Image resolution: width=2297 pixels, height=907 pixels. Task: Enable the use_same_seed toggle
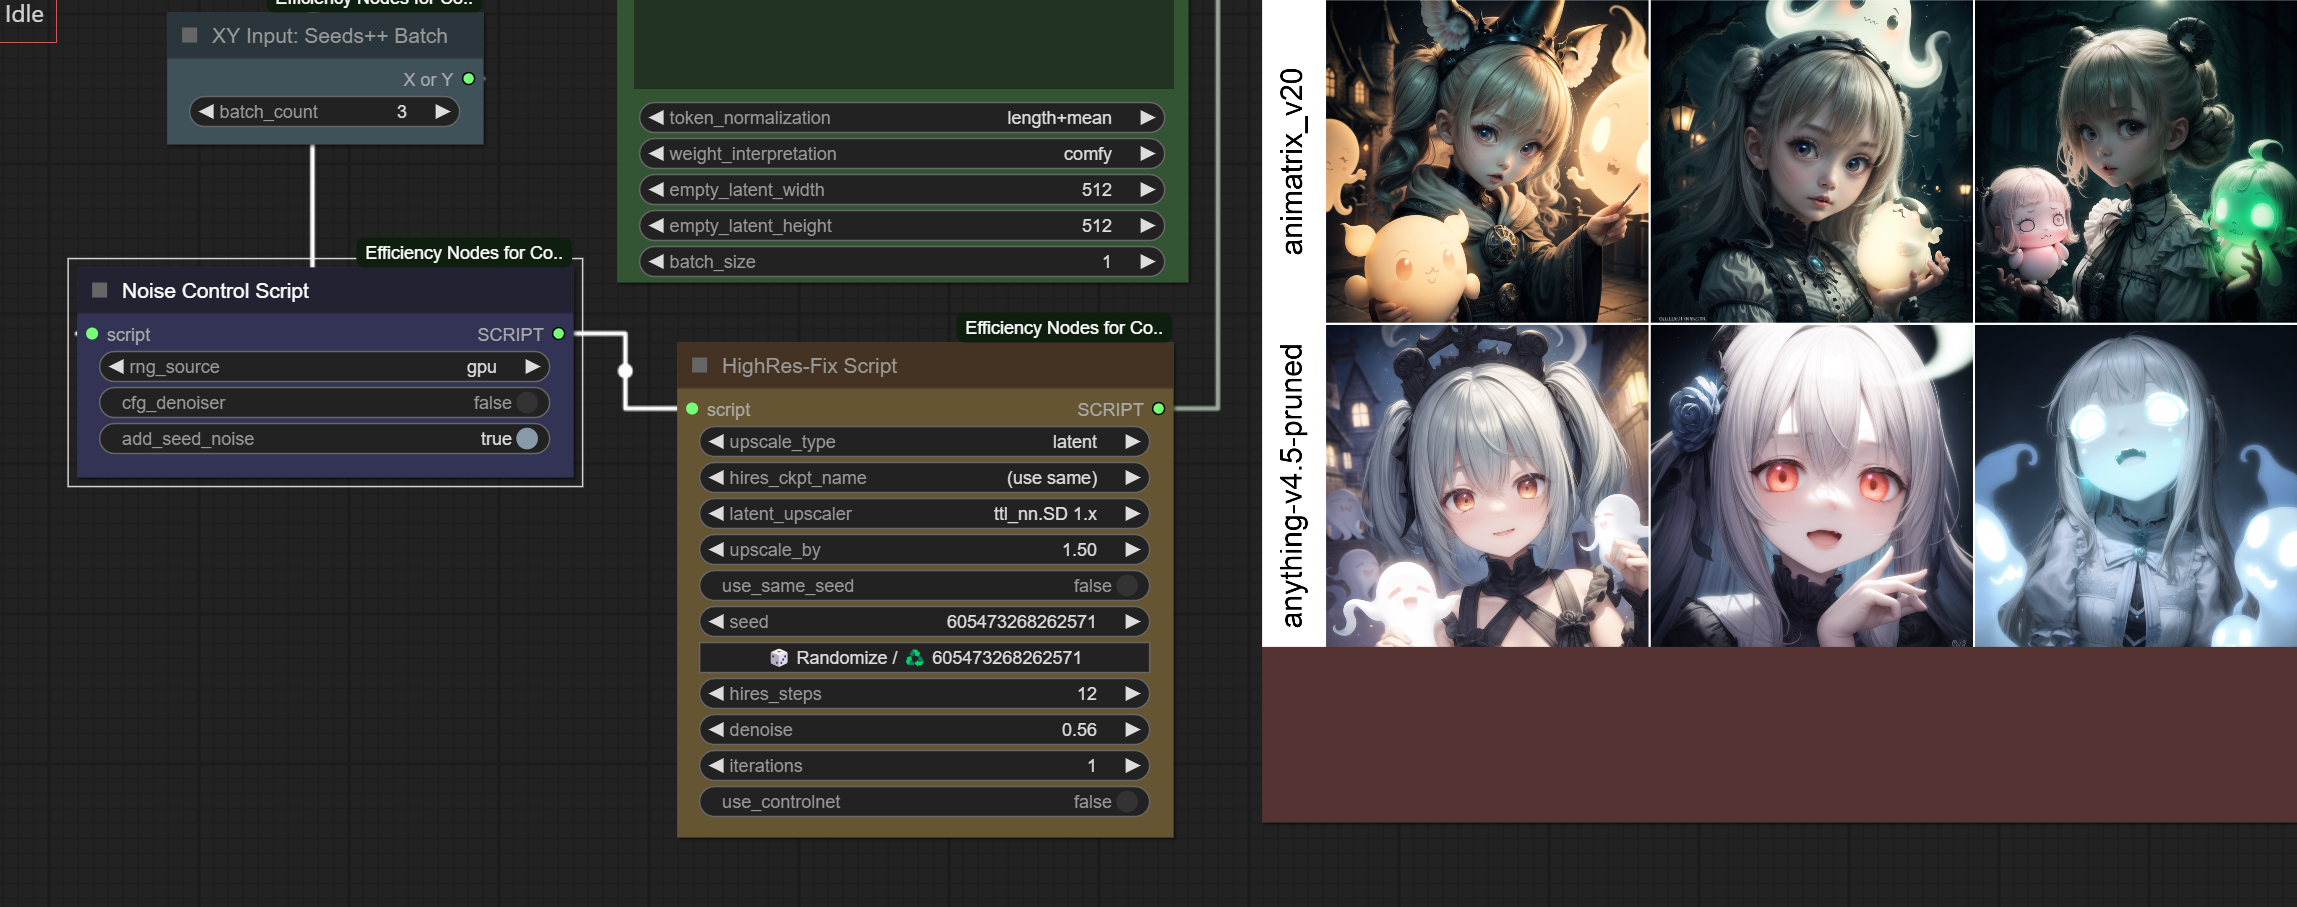coord(1127,586)
